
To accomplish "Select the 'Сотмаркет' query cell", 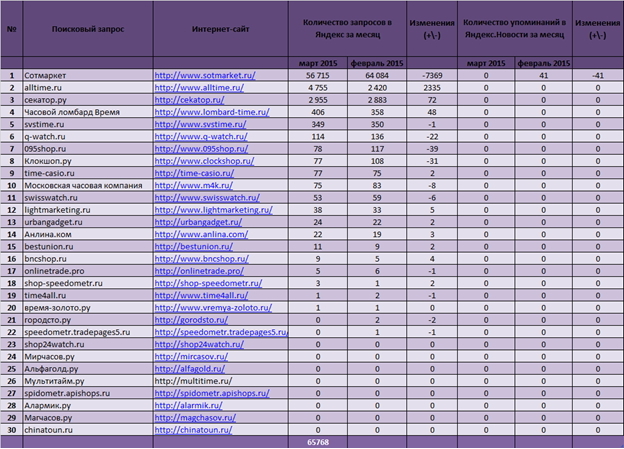I will pos(88,75).
